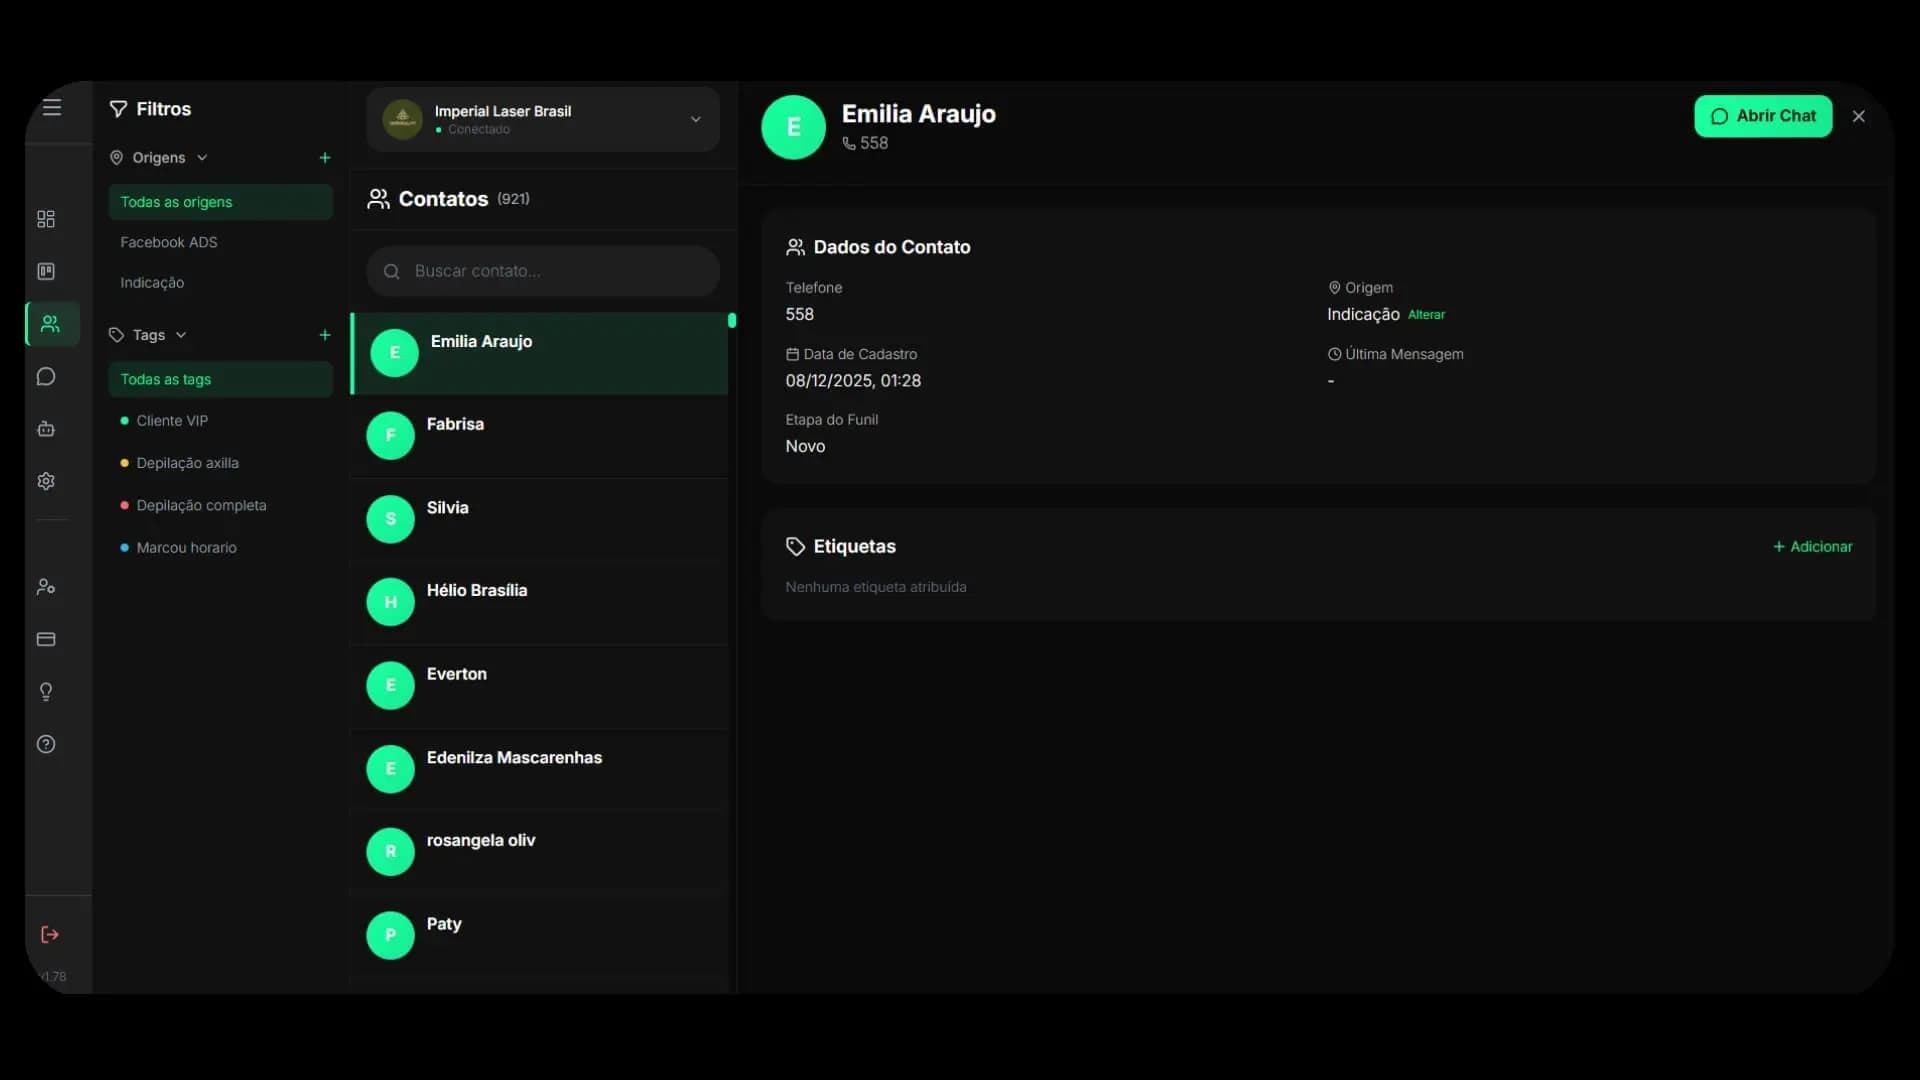This screenshot has width=1920, height=1080.
Task: Click the red logout icon
Action: click(x=49, y=934)
